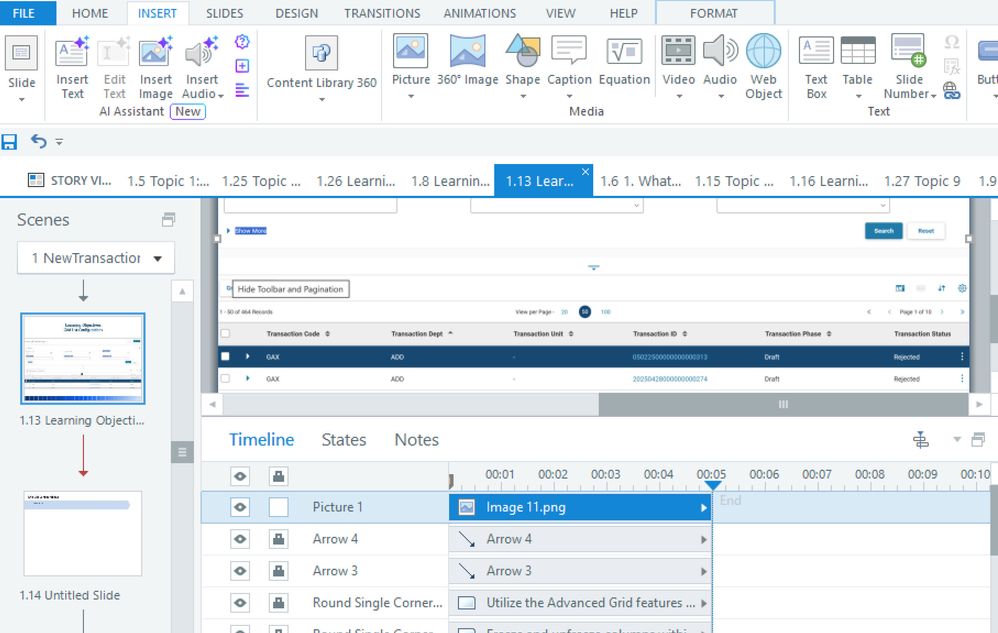Close the 1.13 Learning slide tab
Screen dimensions: 998x633
[586, 172]
